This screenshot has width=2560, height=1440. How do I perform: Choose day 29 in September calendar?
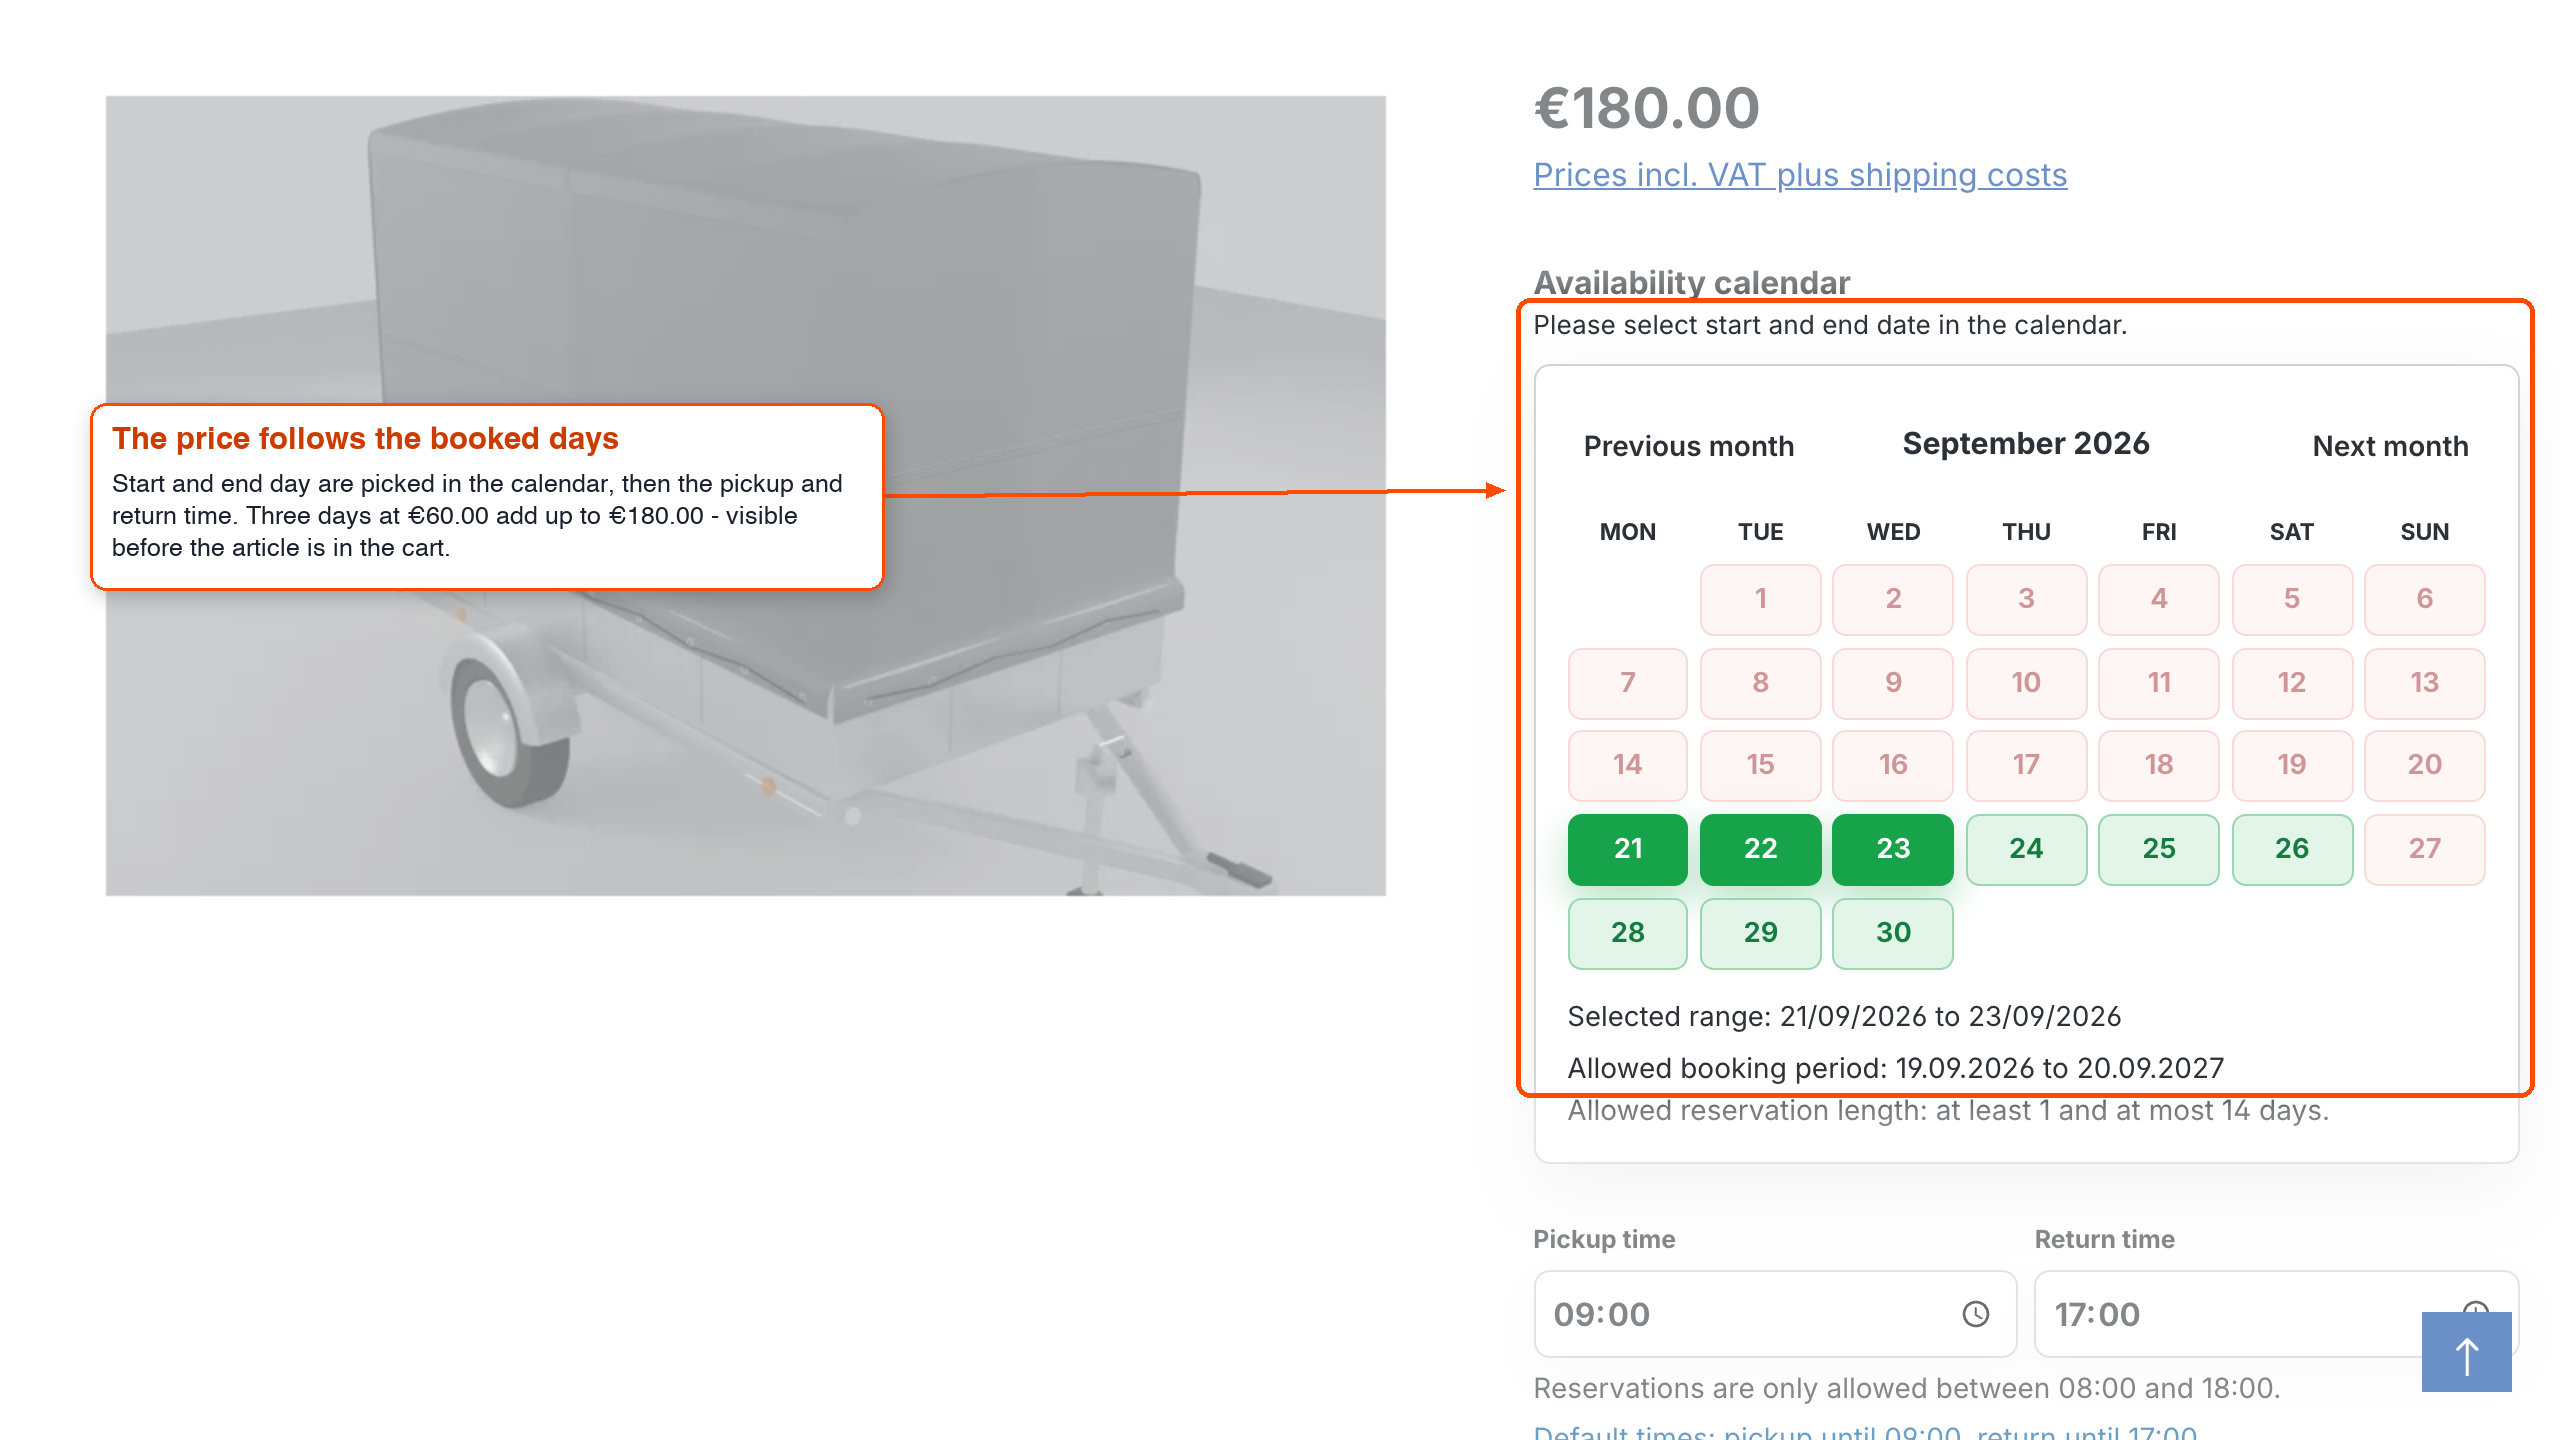1760,933
